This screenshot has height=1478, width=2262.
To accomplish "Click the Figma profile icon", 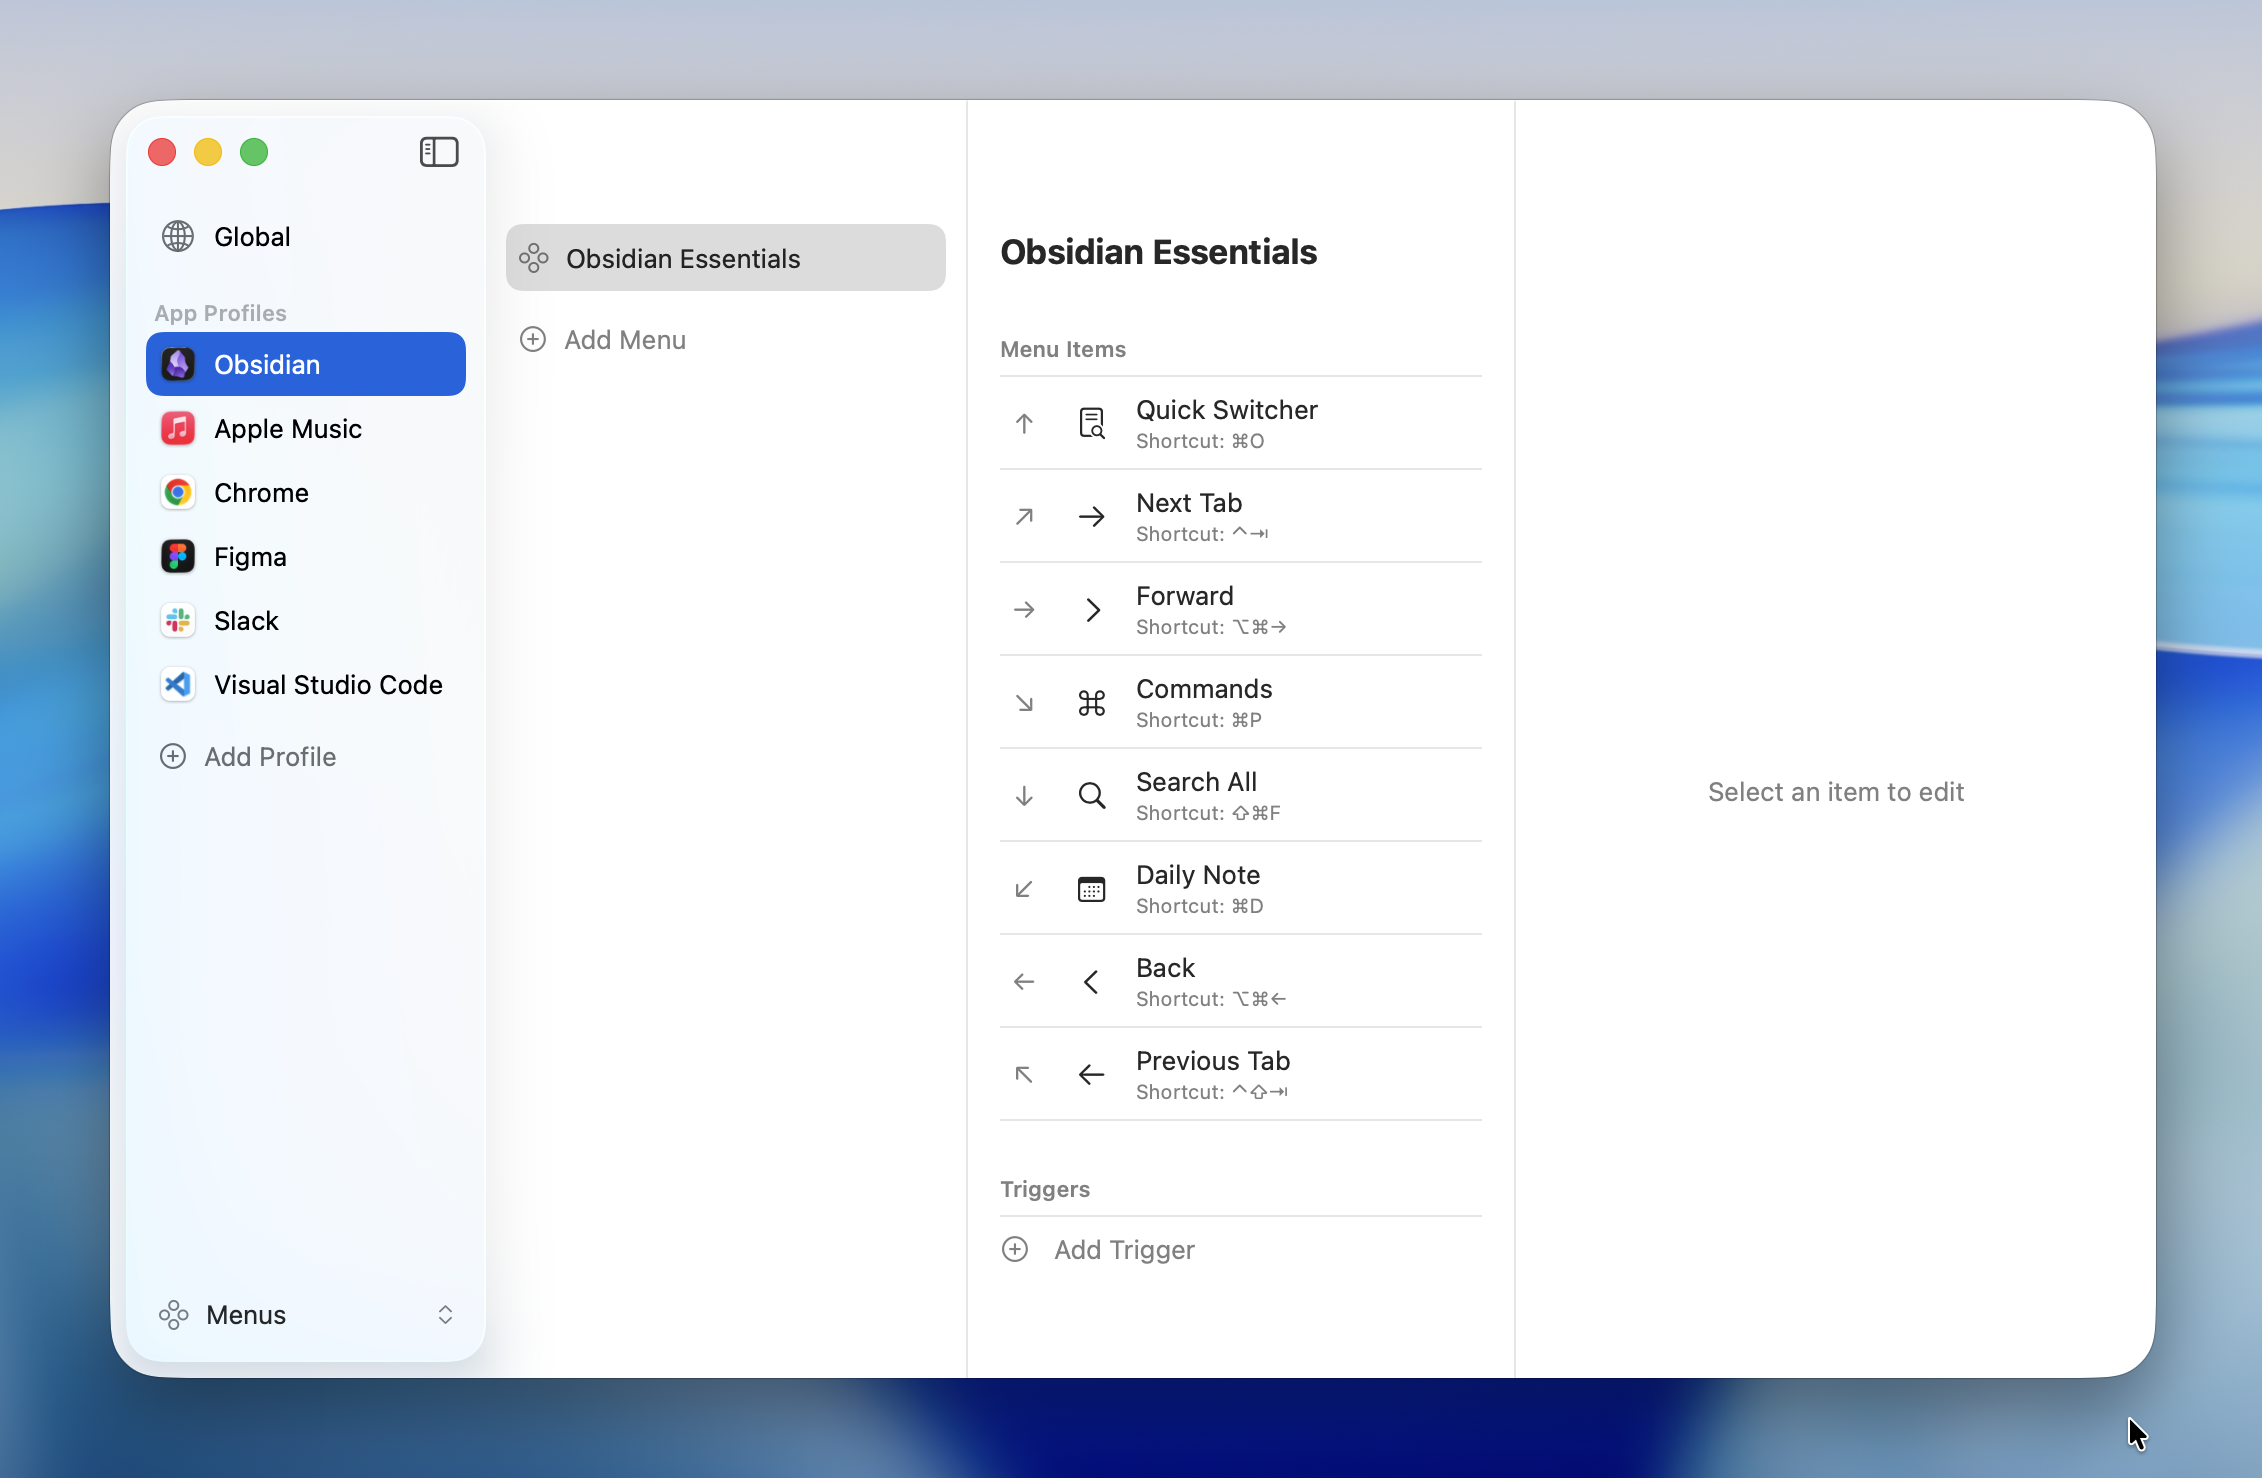I will point(177,556).
